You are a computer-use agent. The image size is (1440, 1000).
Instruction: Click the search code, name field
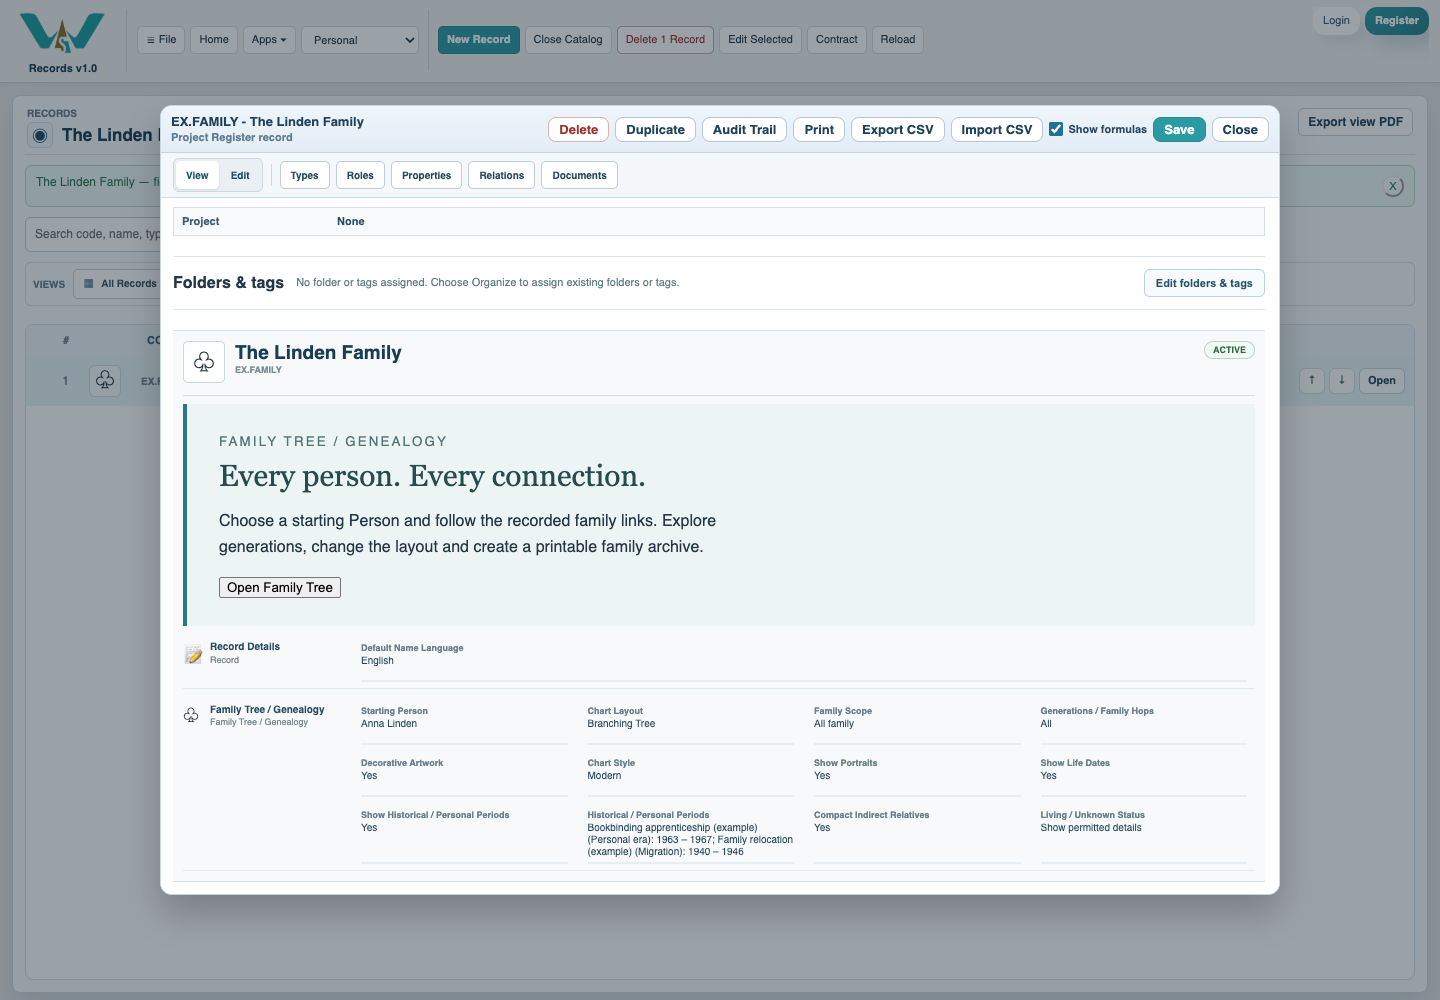95,234
